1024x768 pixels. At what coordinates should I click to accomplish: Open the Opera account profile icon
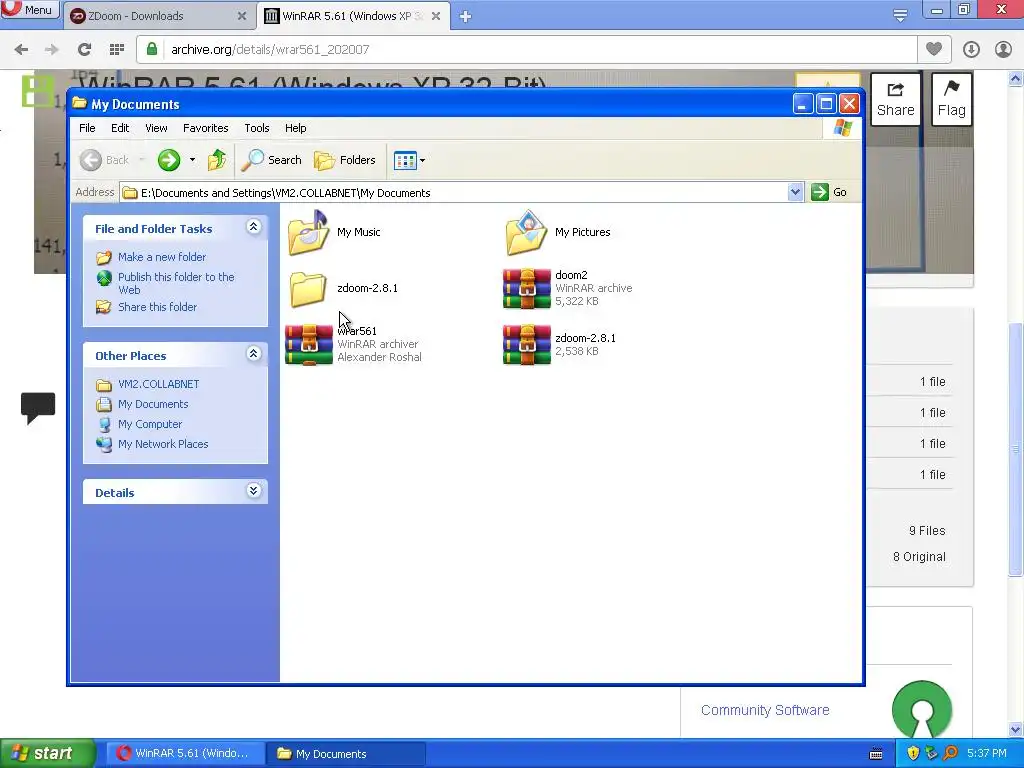1003,50
